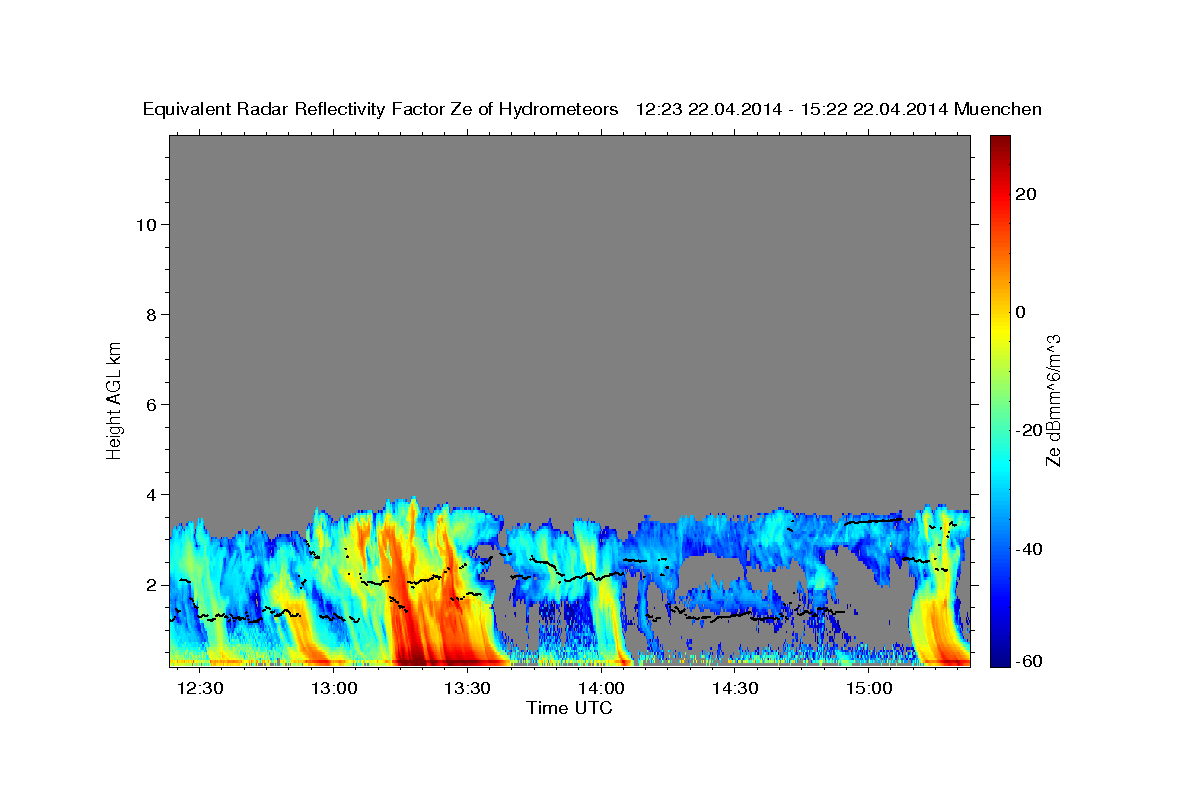Click the colorbar value -40

(1028, 548)
